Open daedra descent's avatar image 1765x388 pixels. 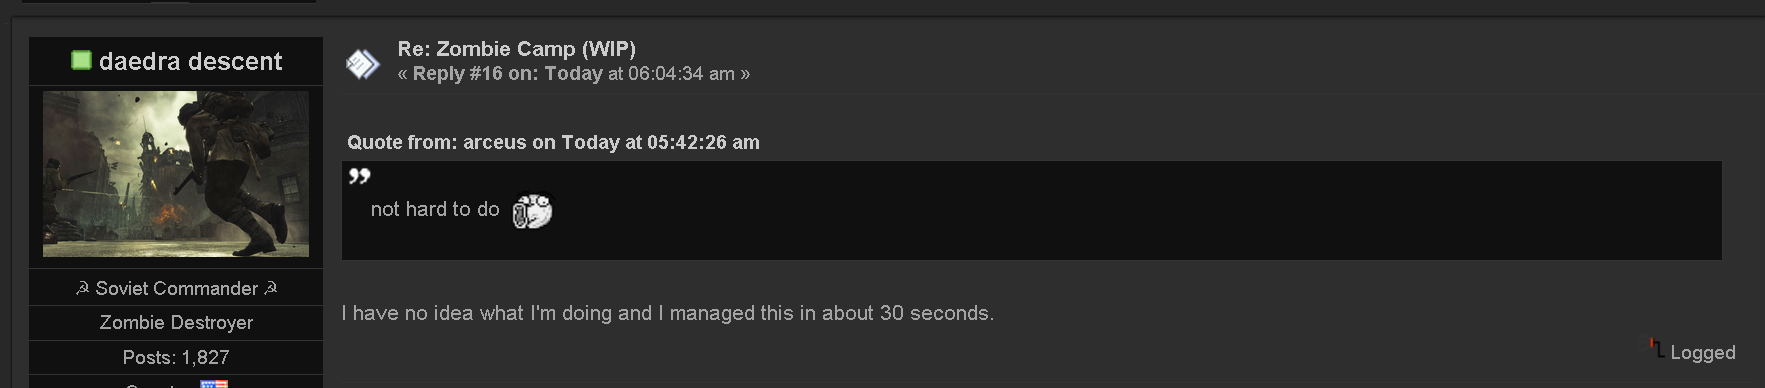click(x=176, y=174)
